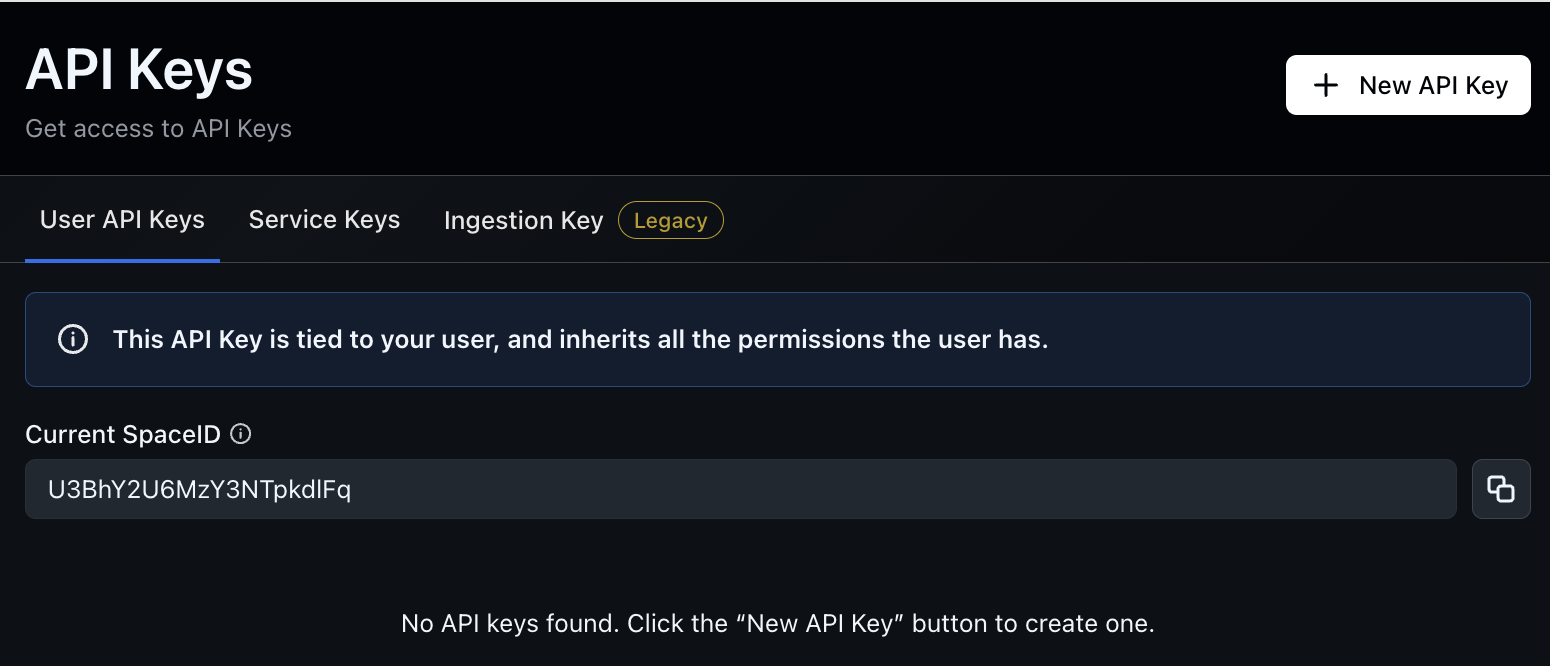Open the Service Keys tab

pyautogui.click(x=324, y=220)
